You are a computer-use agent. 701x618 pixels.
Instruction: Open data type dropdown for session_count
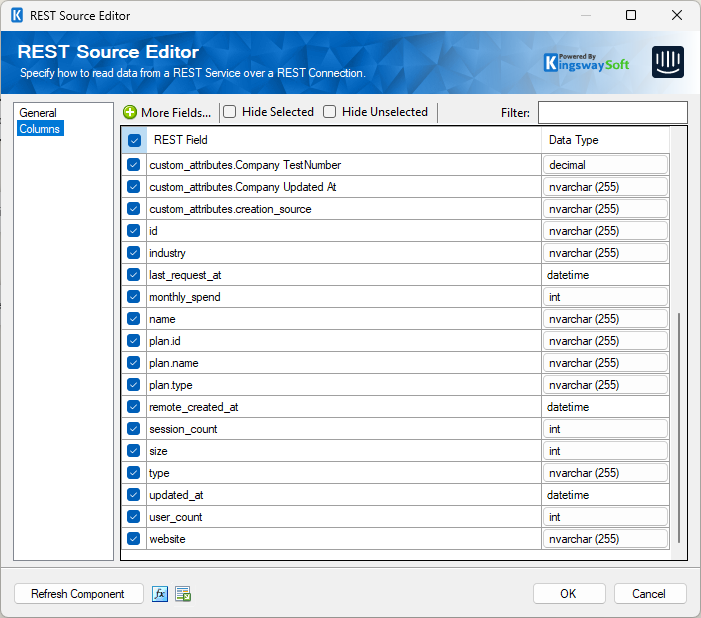[x=607, y=429]
